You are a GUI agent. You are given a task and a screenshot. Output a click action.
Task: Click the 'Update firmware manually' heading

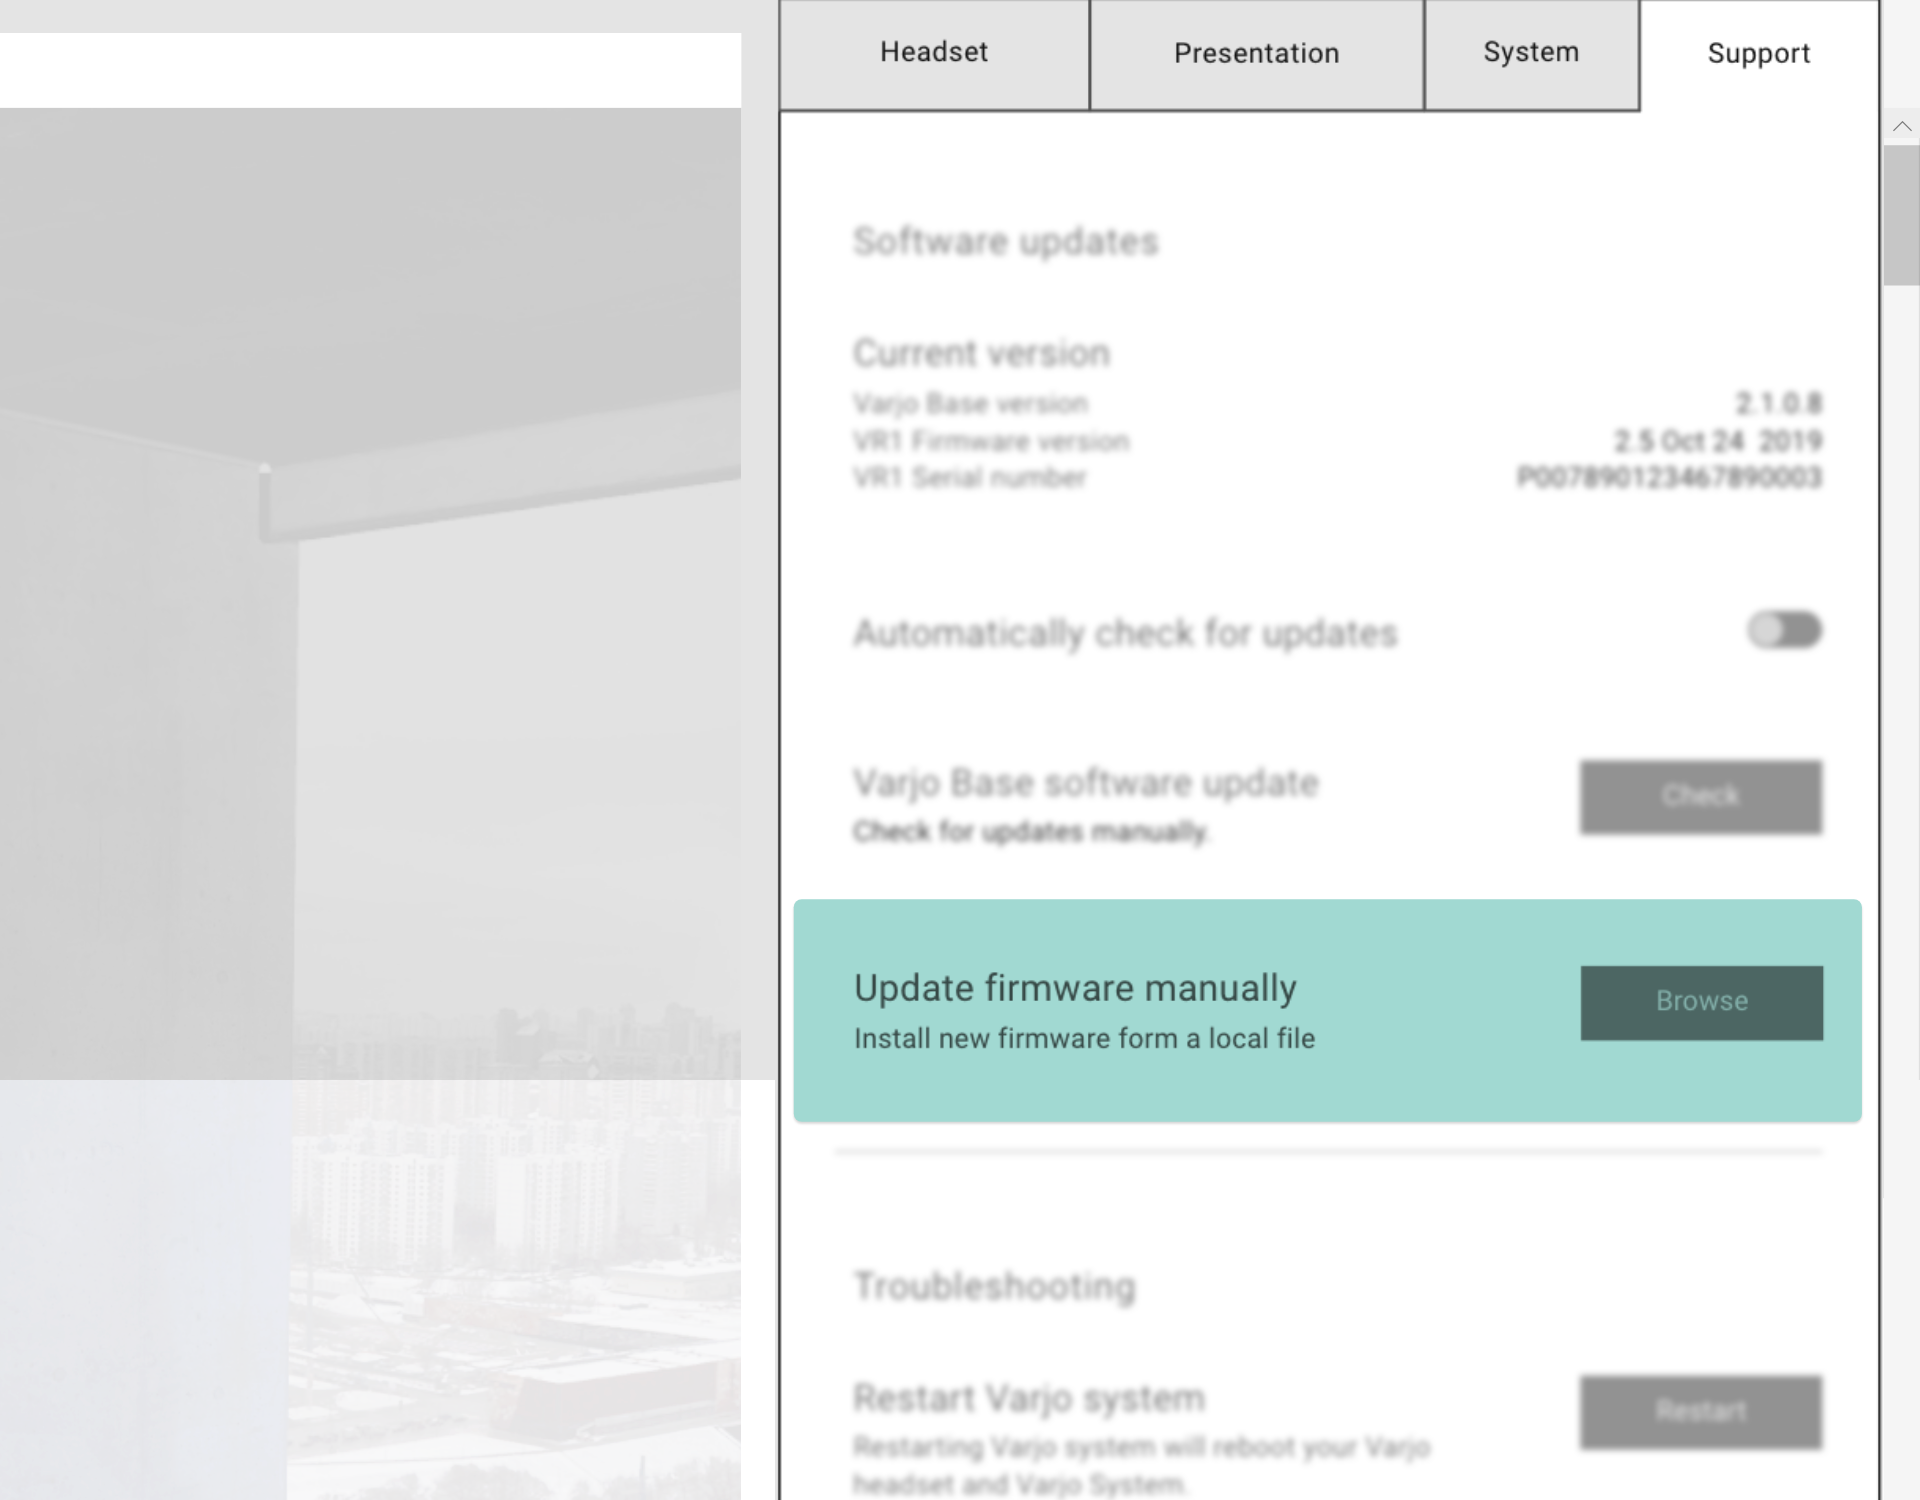coord(1075,988)
